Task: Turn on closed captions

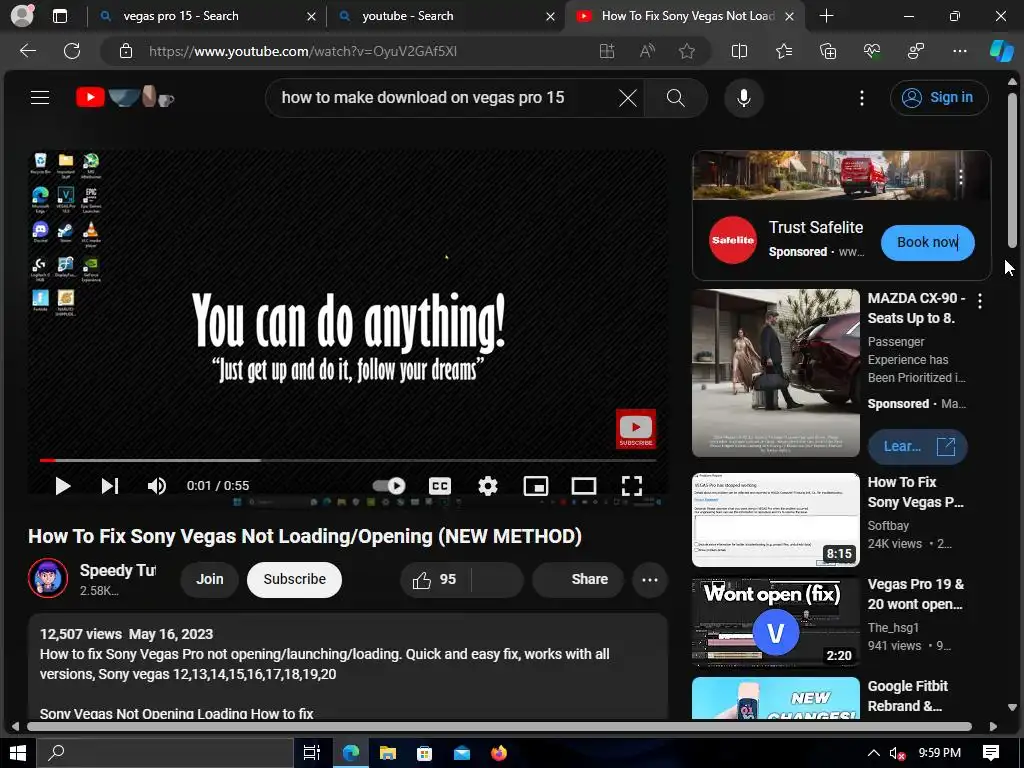Action: point(440,485)
